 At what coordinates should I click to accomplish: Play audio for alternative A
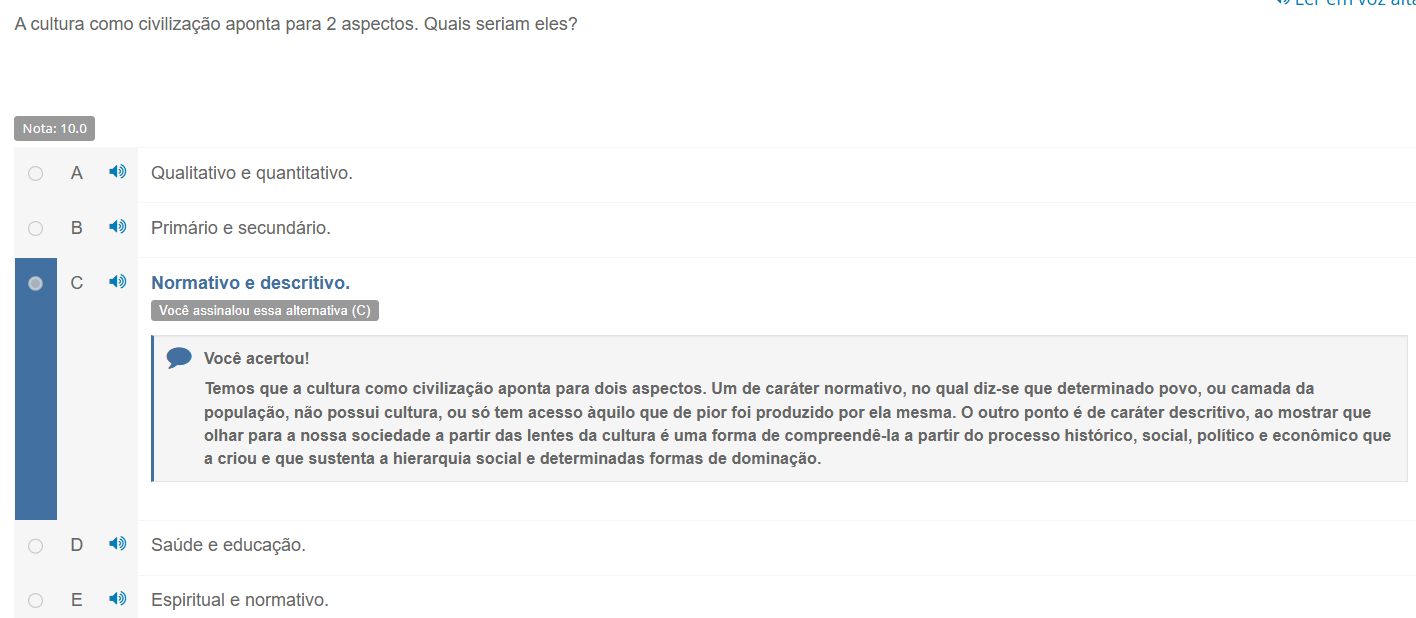[118, 172]
